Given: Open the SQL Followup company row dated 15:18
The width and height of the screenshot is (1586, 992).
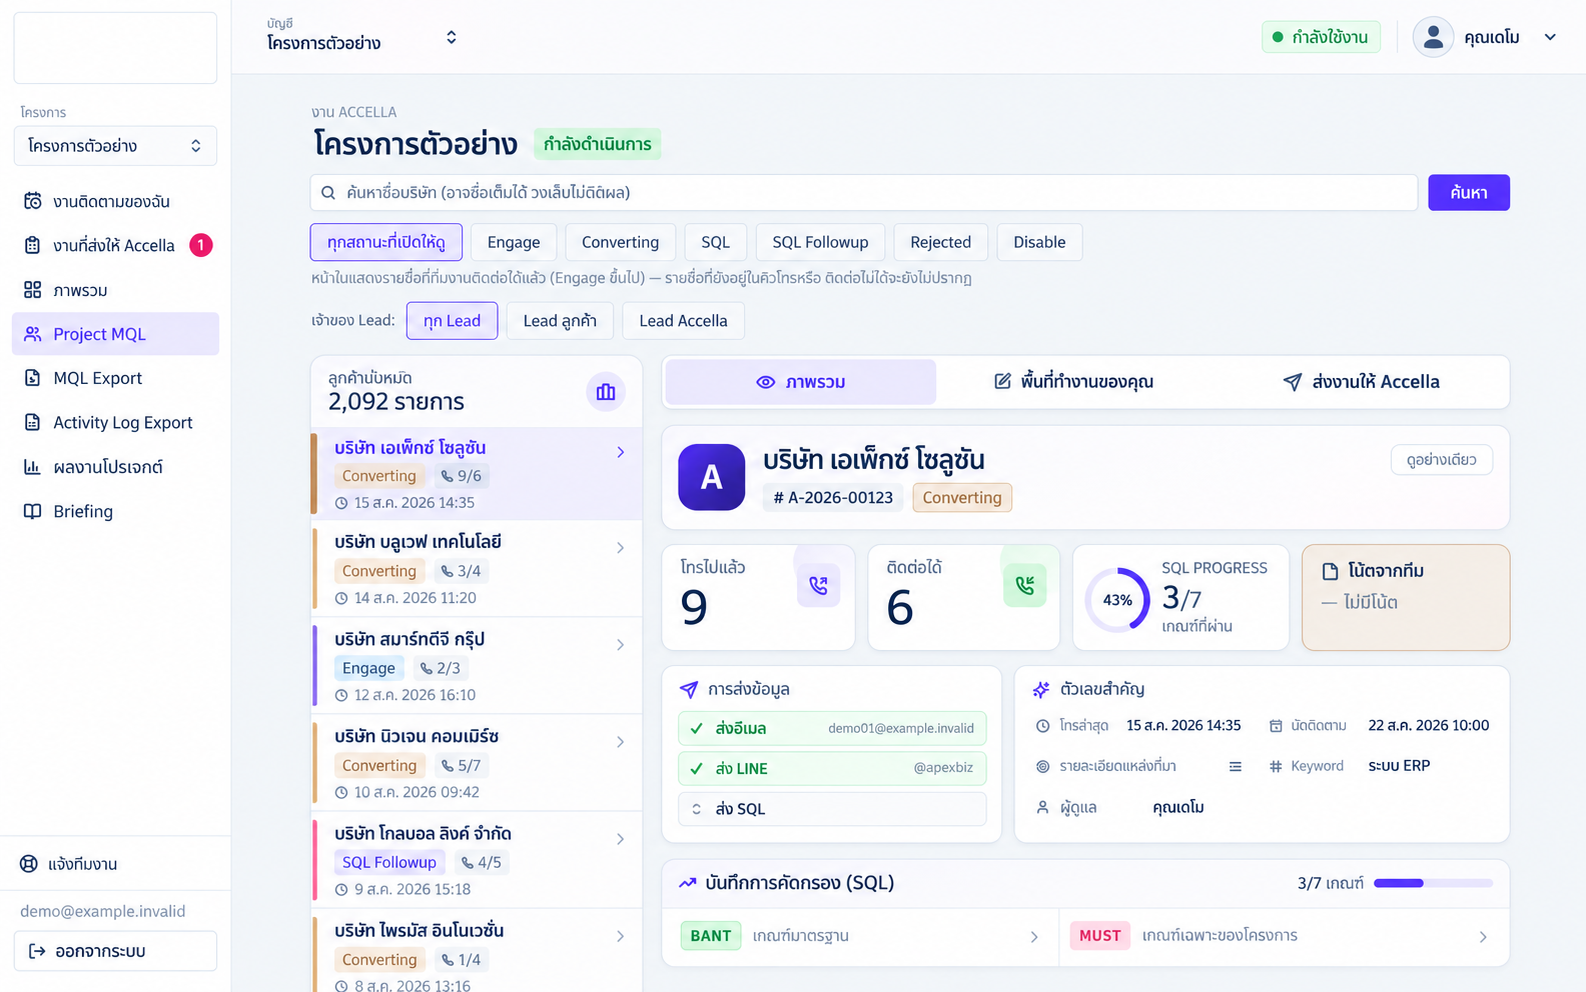Looking at the screenshot, I should [x=477, y=860].
